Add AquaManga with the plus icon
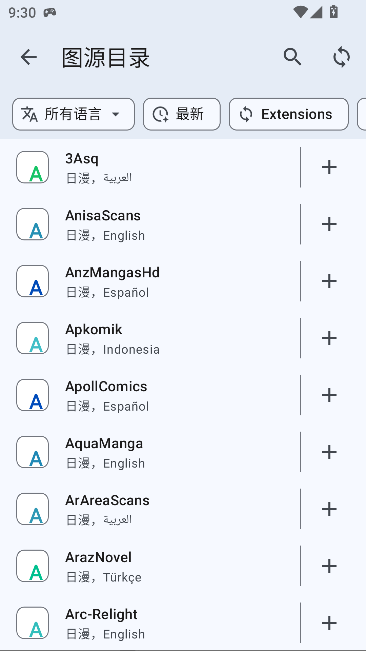Viewport: 366px width, 651px height. (329, 452)
